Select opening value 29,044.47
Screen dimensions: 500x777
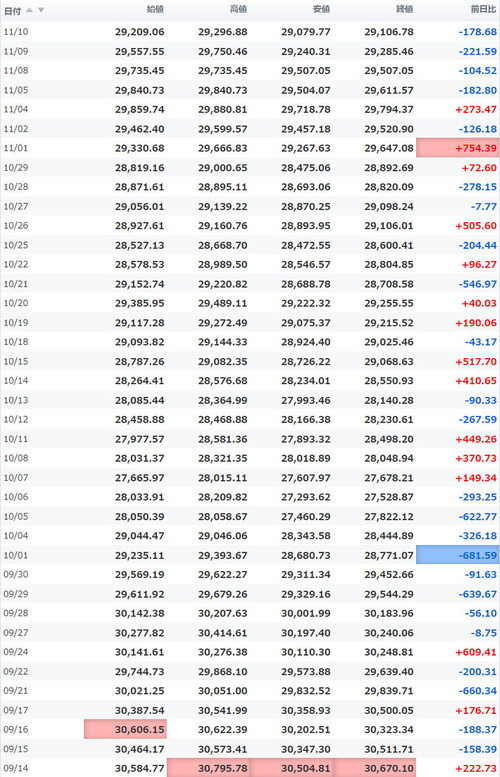click(140, 536)
